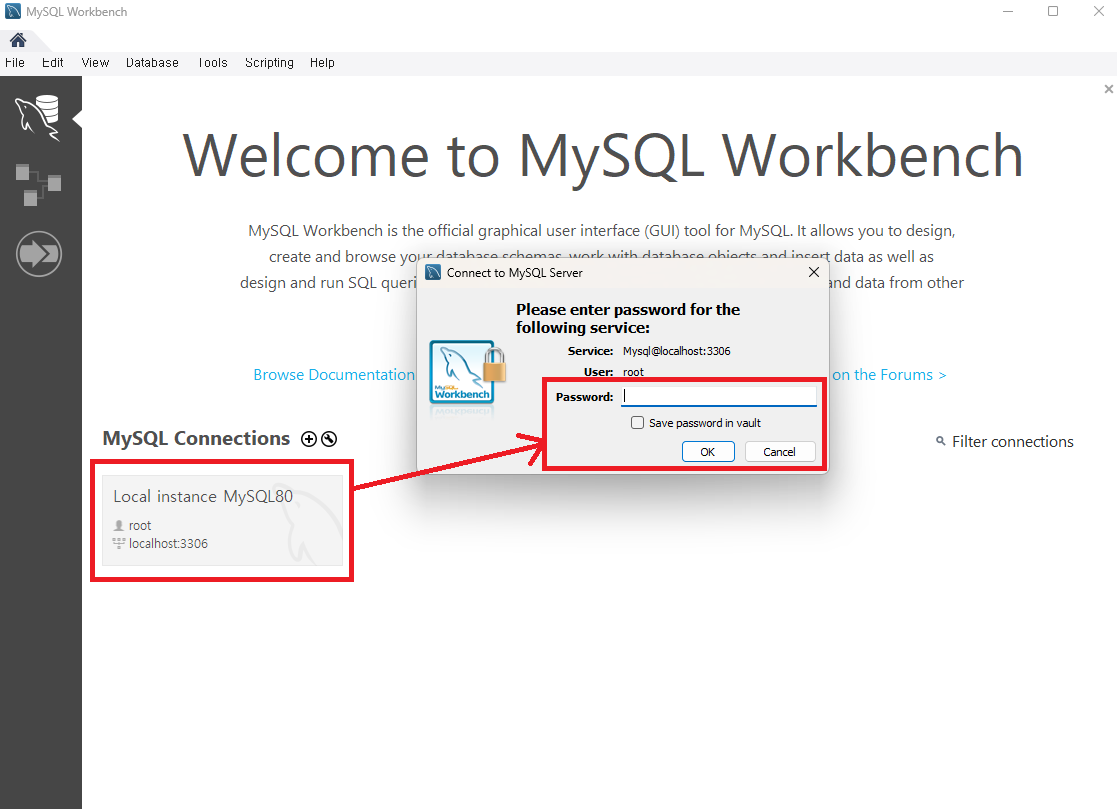This screenshot has width=1117, height=809.
Task: Click the Filter connections search field
Action: pyautogui.click(x=1012, y=442)
